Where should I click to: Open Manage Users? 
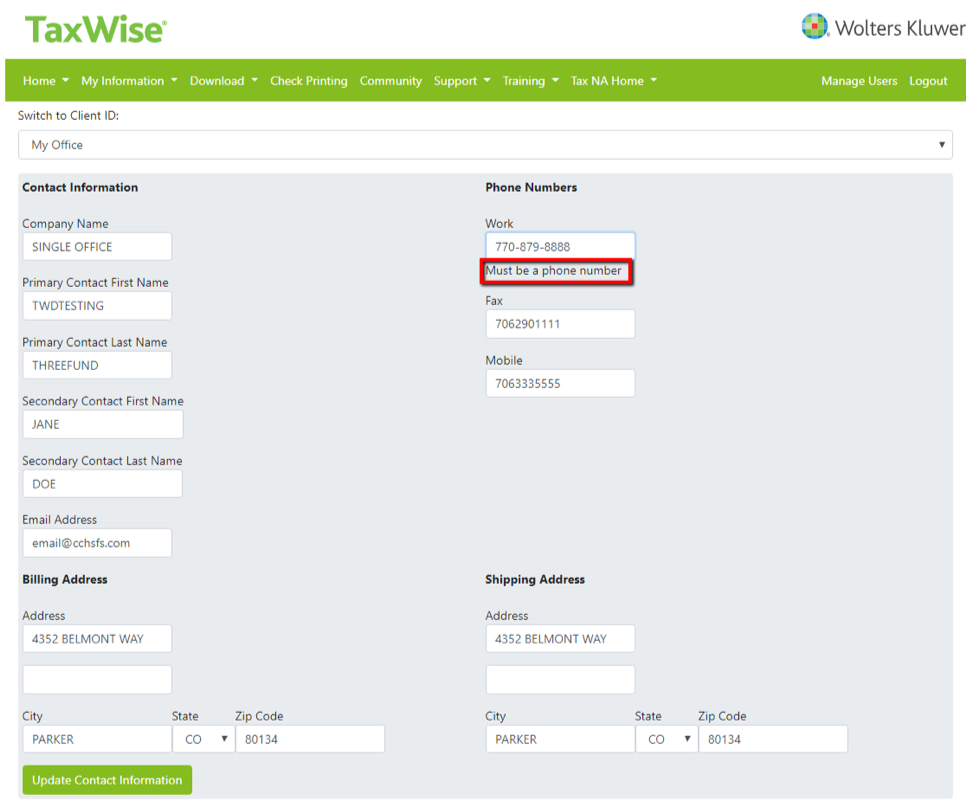click(859, 80)
